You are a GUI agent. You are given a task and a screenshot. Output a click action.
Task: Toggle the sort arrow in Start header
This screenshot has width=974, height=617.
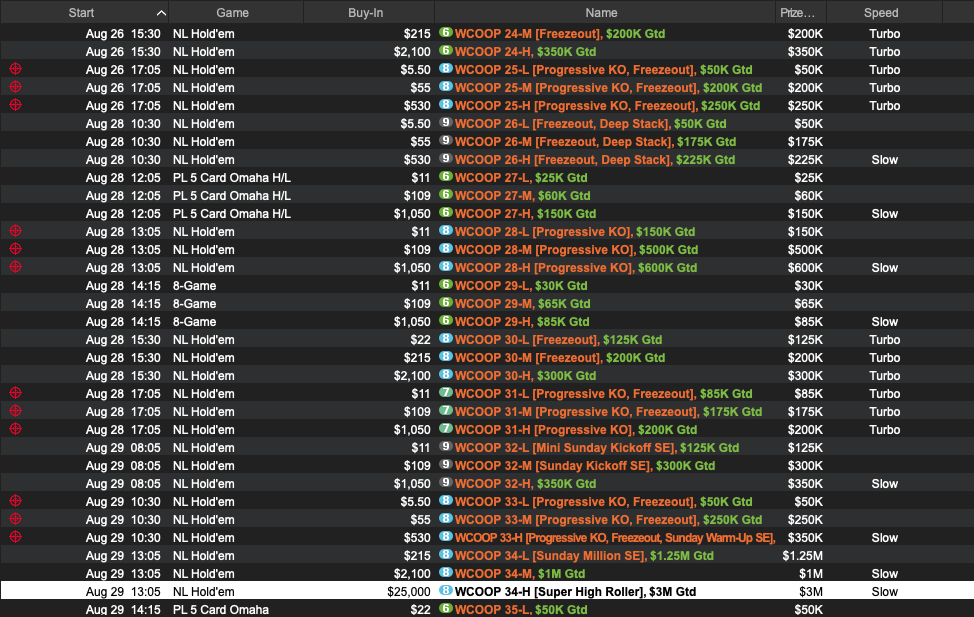point(161,12)
